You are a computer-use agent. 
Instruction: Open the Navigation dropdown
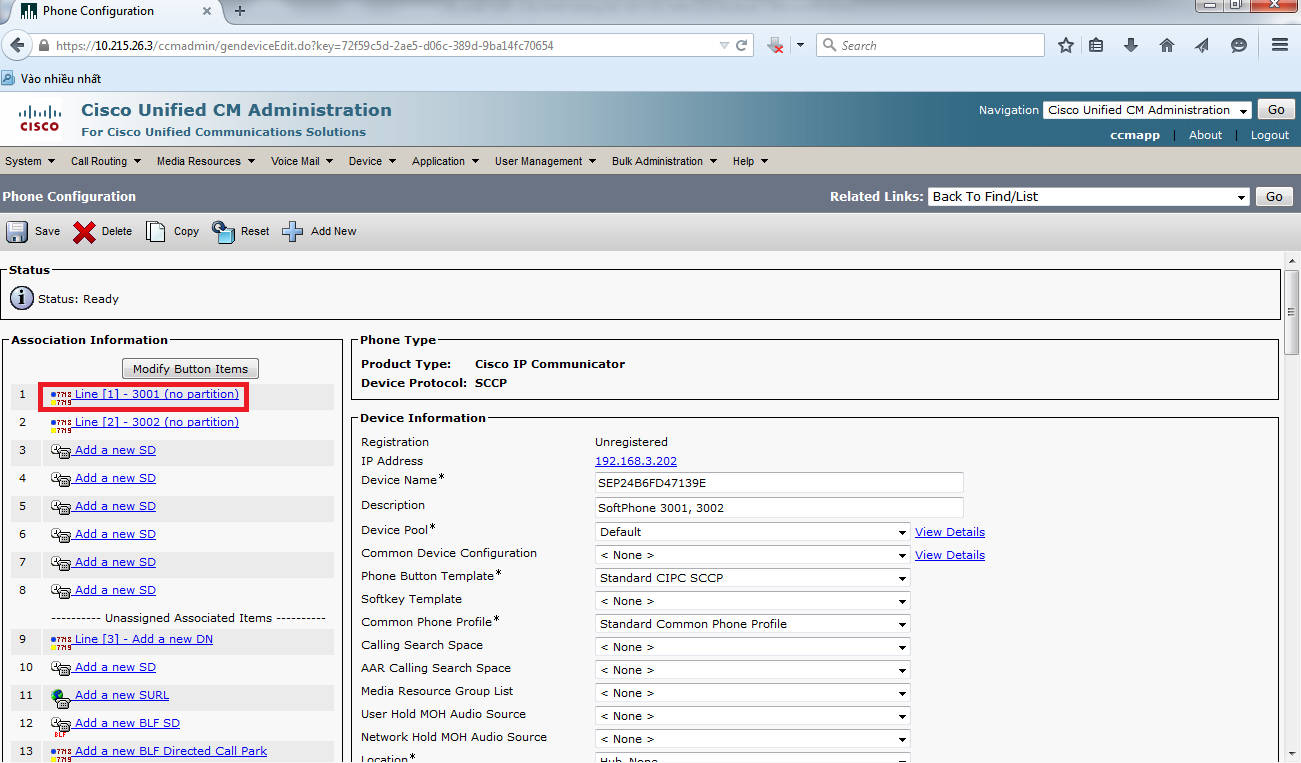point(1147,110)
